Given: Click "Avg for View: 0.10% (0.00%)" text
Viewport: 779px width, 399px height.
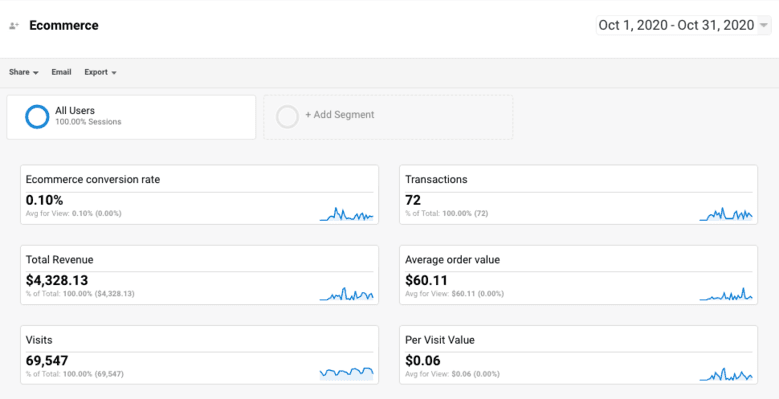Looking at the screenshot, I should coord(74,214).
